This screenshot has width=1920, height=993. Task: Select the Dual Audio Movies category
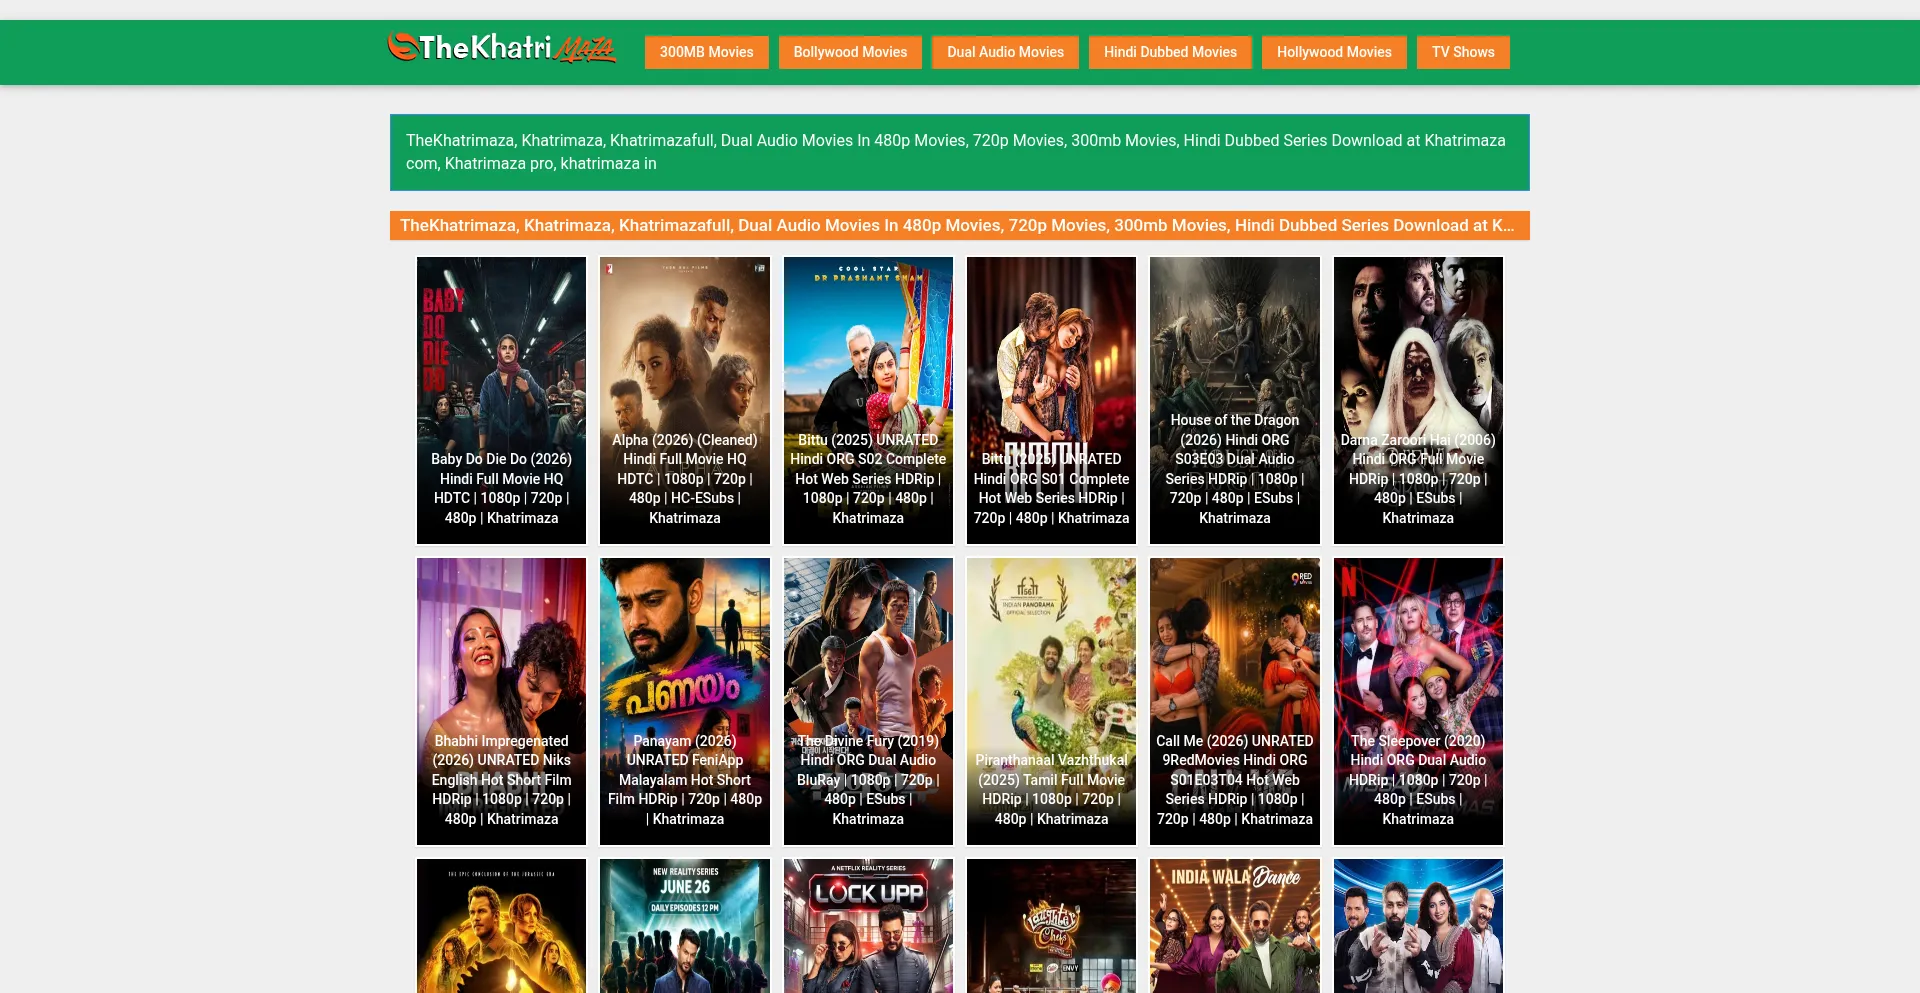click(1005, 52)
